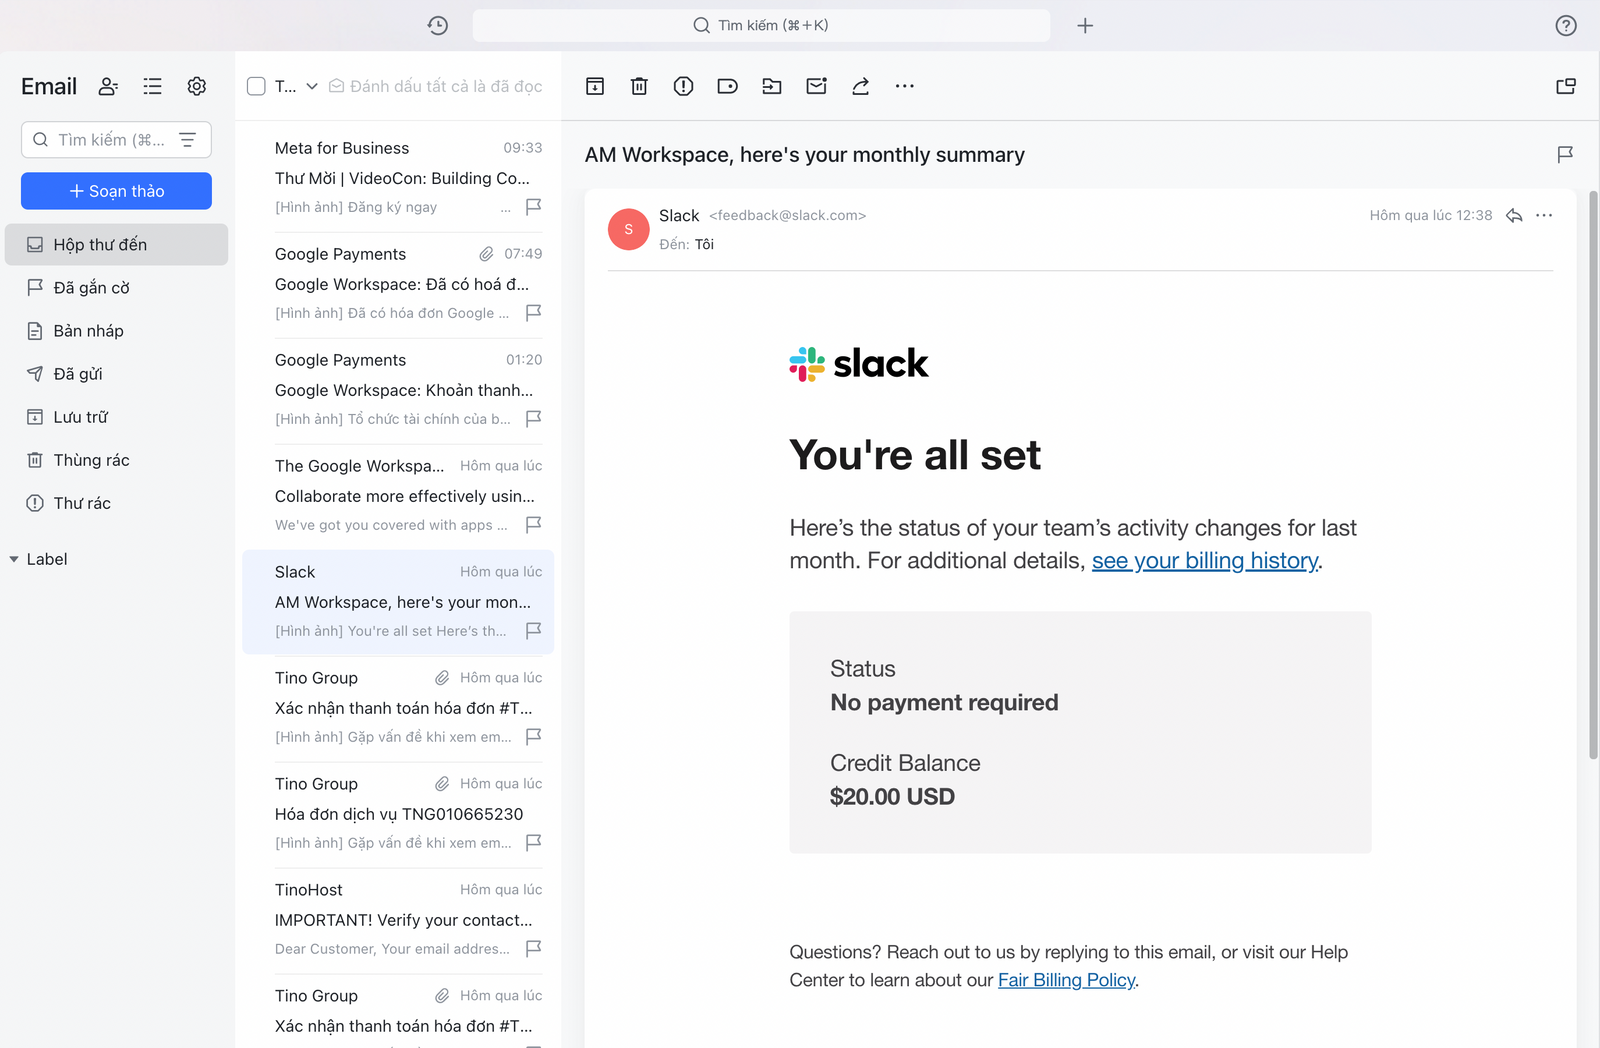Toggle flag on the email subject header
The height and width of the screenshot is (1048, 1600).
[x=1565, y=154]
